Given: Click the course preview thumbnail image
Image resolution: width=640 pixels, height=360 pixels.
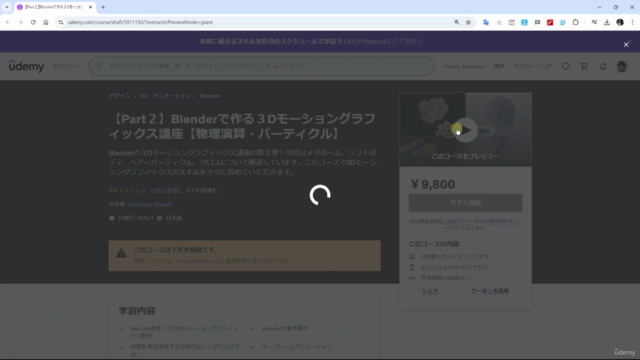Looking at the screenshot, I should point(466,129).
